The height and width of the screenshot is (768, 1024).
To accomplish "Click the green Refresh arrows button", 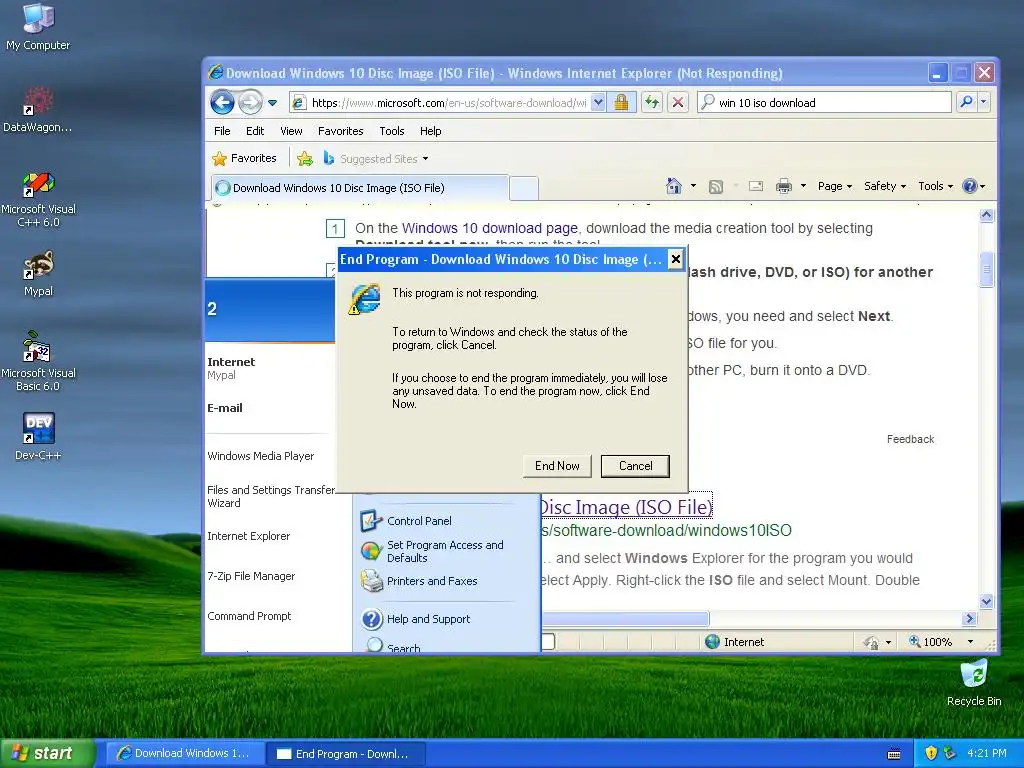I will 652,103.
